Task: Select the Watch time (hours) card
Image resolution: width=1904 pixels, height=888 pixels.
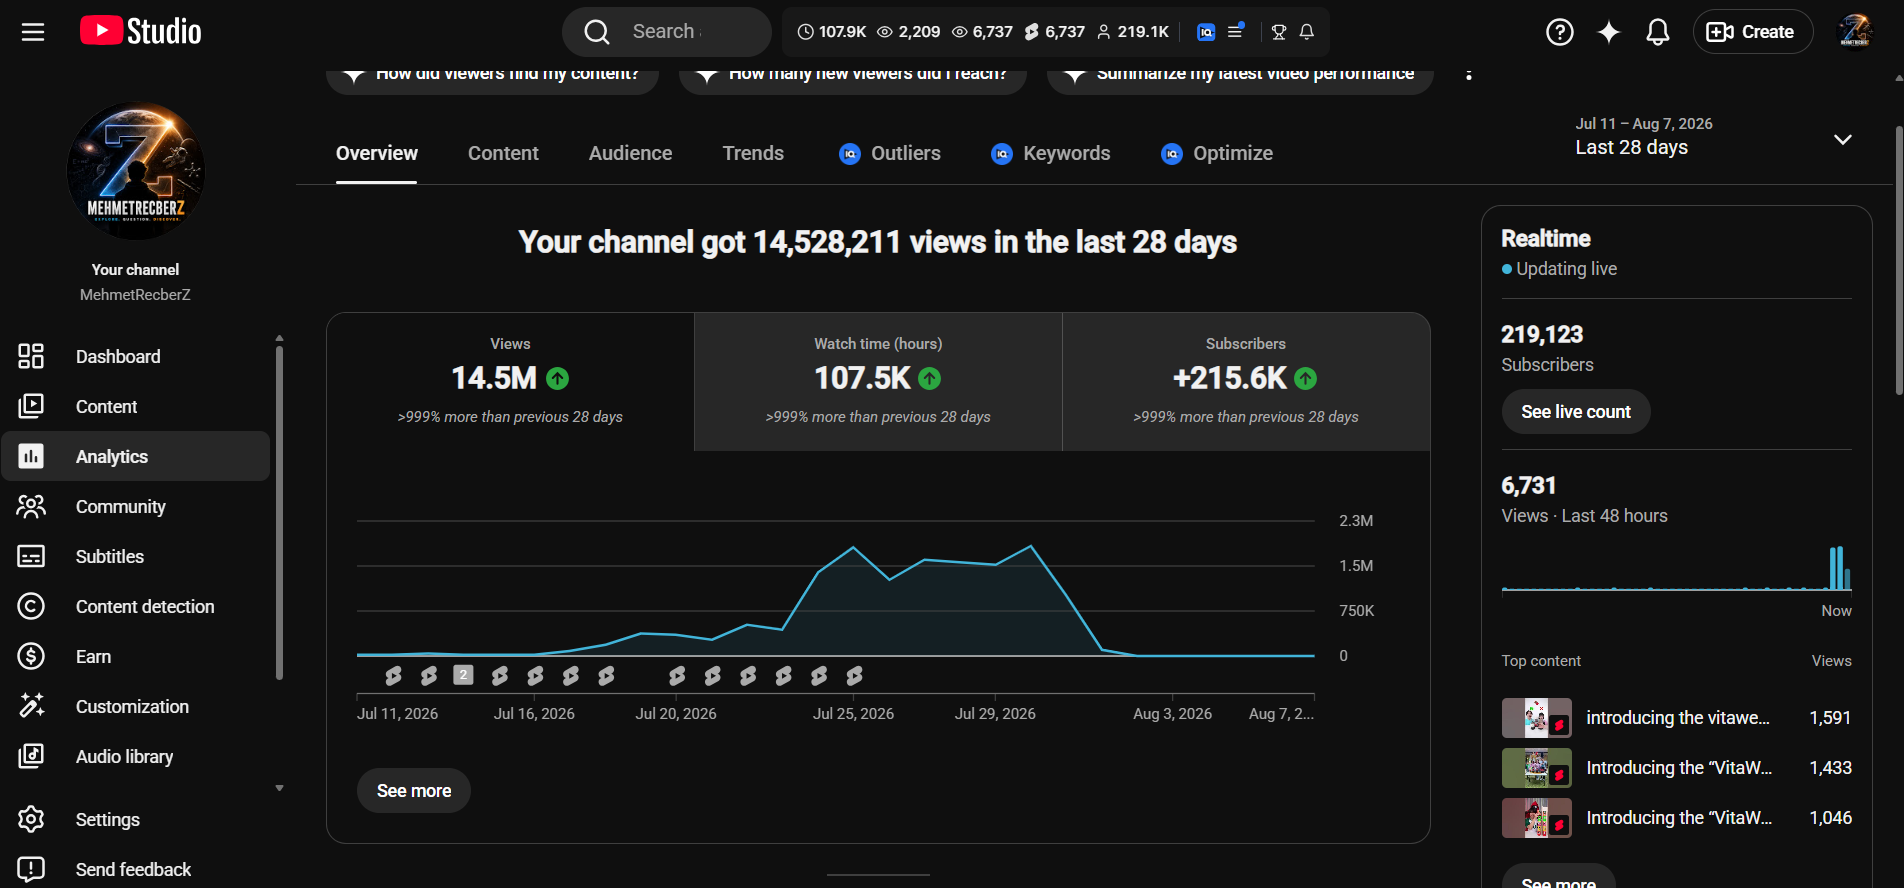Action: 878,382
